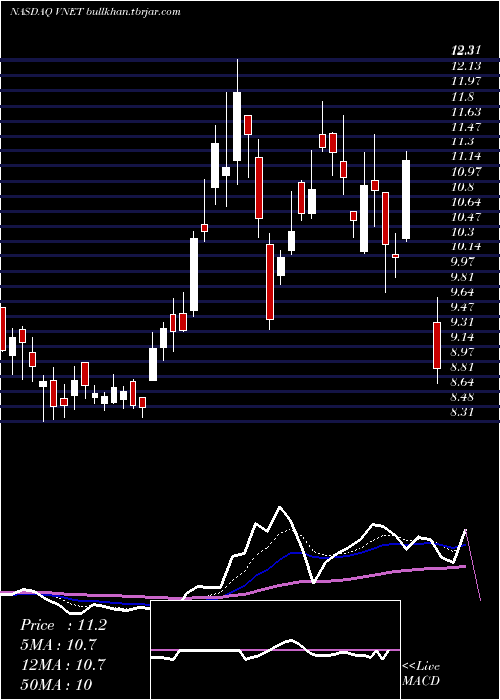The width and height of the screenshot is (500, 700).
Task: Click the 10.8 price level label
Action: (462, 187)
